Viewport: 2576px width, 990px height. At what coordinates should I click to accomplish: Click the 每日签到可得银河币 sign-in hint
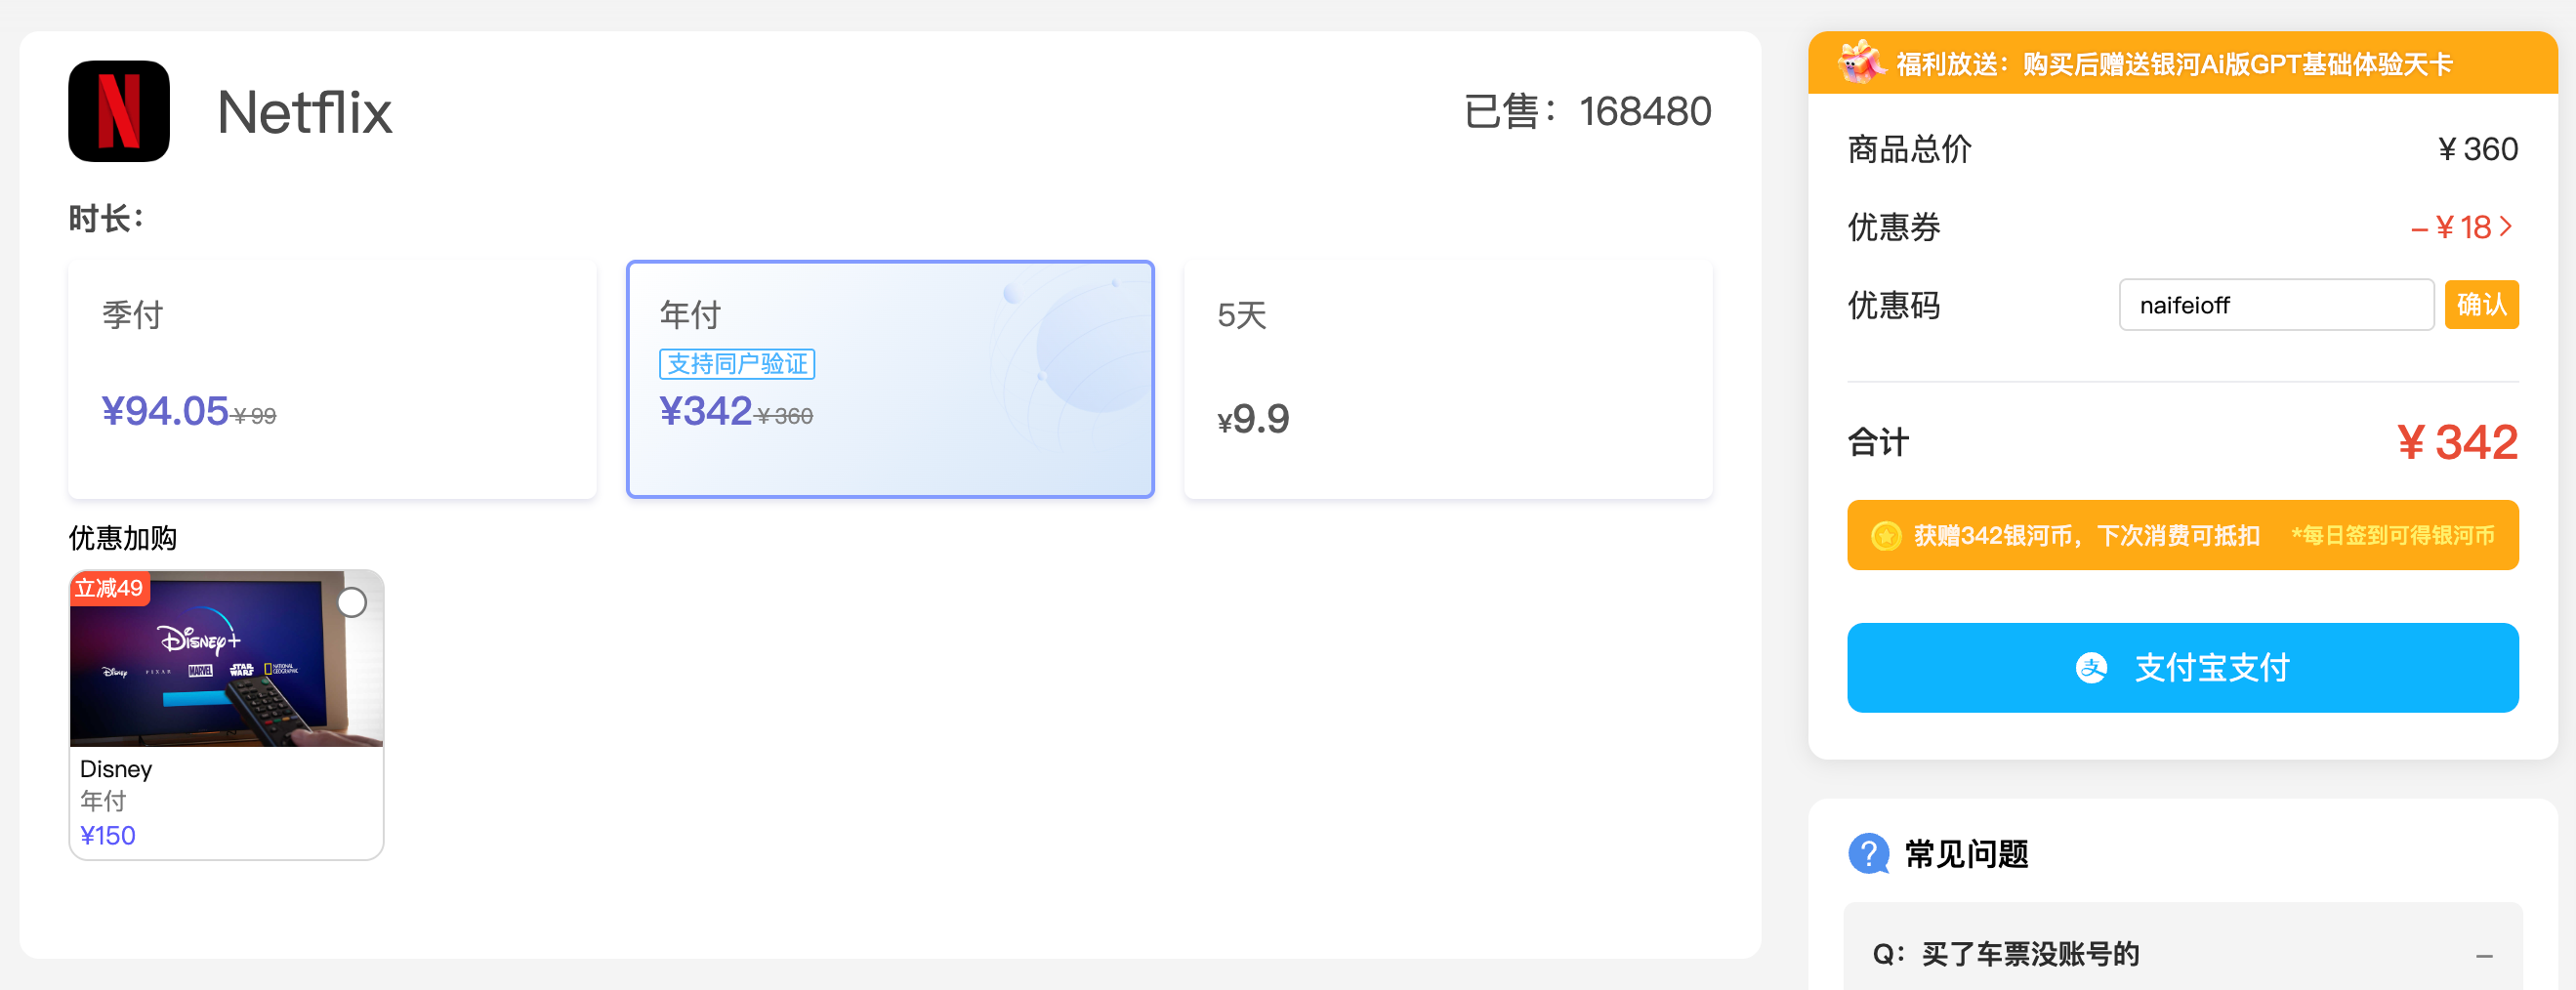(x=2393, y=536)
